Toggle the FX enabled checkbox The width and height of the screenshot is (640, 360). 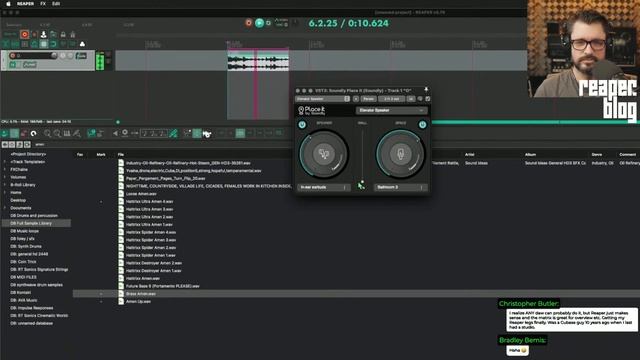click(428, 99)
